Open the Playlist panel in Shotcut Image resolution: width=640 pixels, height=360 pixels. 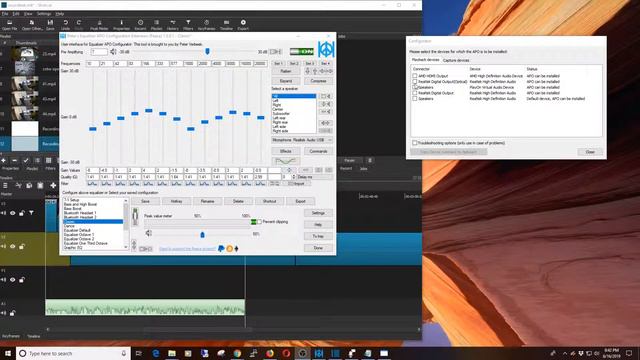[x=156, y=25]
